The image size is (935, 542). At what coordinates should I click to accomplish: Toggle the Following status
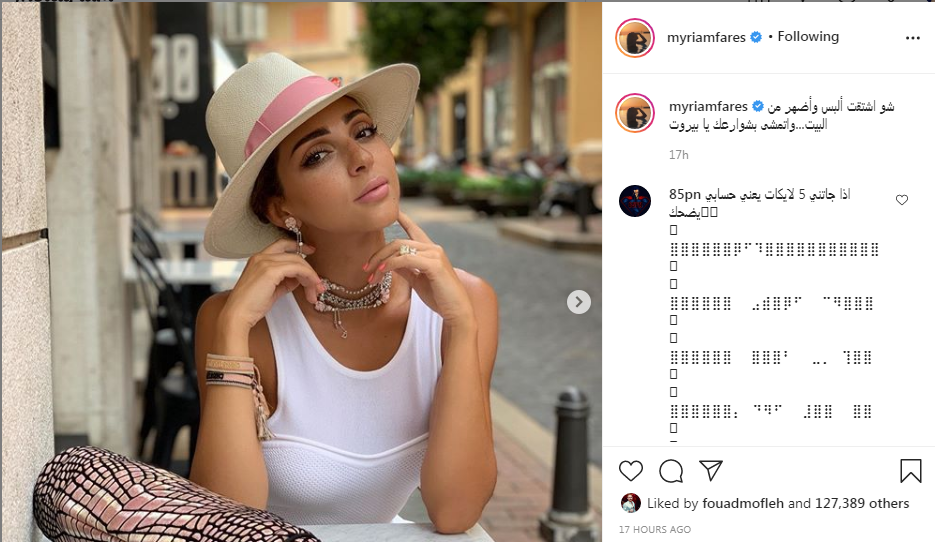pos(808,37)
